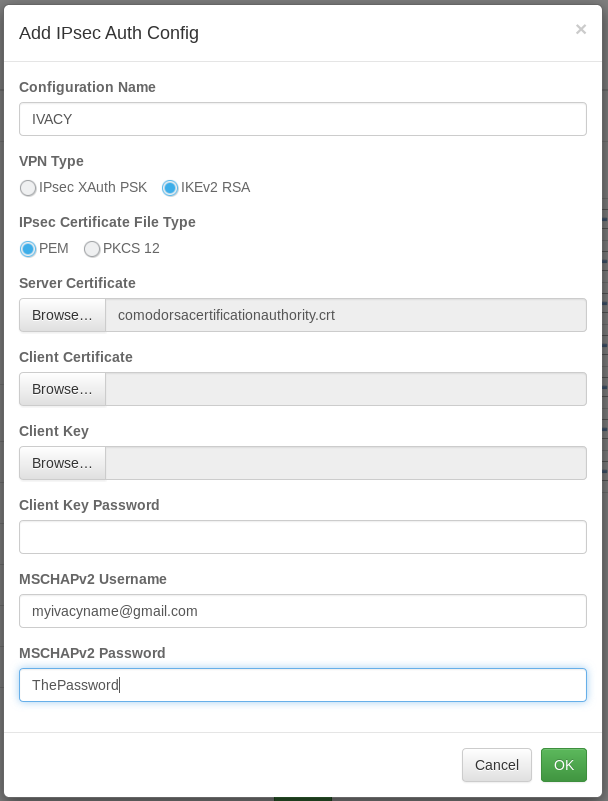
Task: Close the Add IPsec Auth Config dialog
Action: point(581,30)
